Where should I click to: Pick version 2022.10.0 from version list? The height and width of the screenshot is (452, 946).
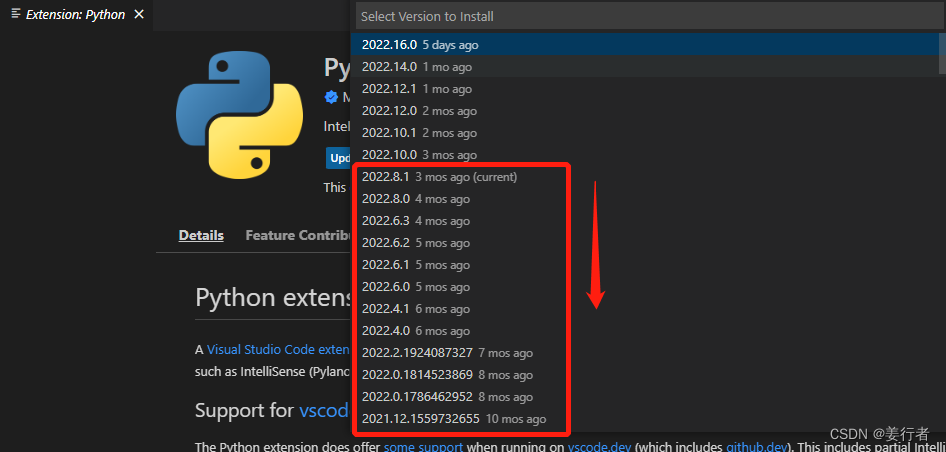point(644,155)
